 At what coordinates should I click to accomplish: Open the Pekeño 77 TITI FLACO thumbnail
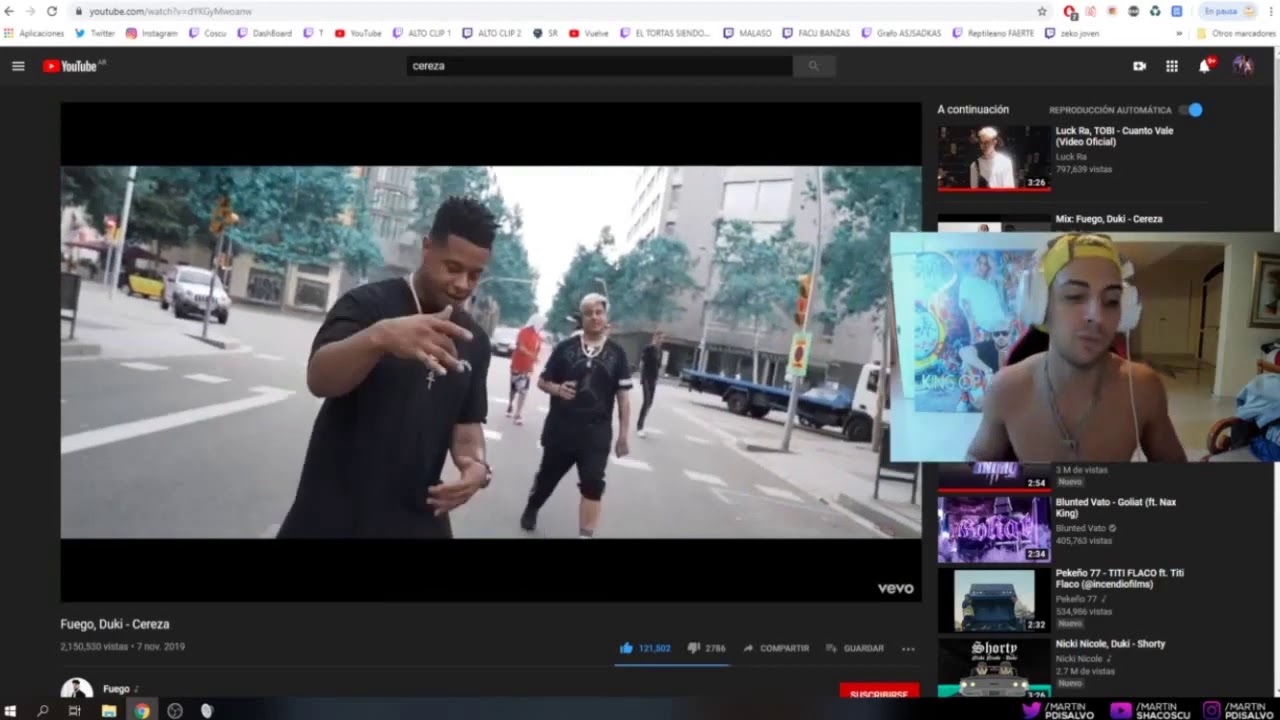pyautogui.click(x=994, y=600)
